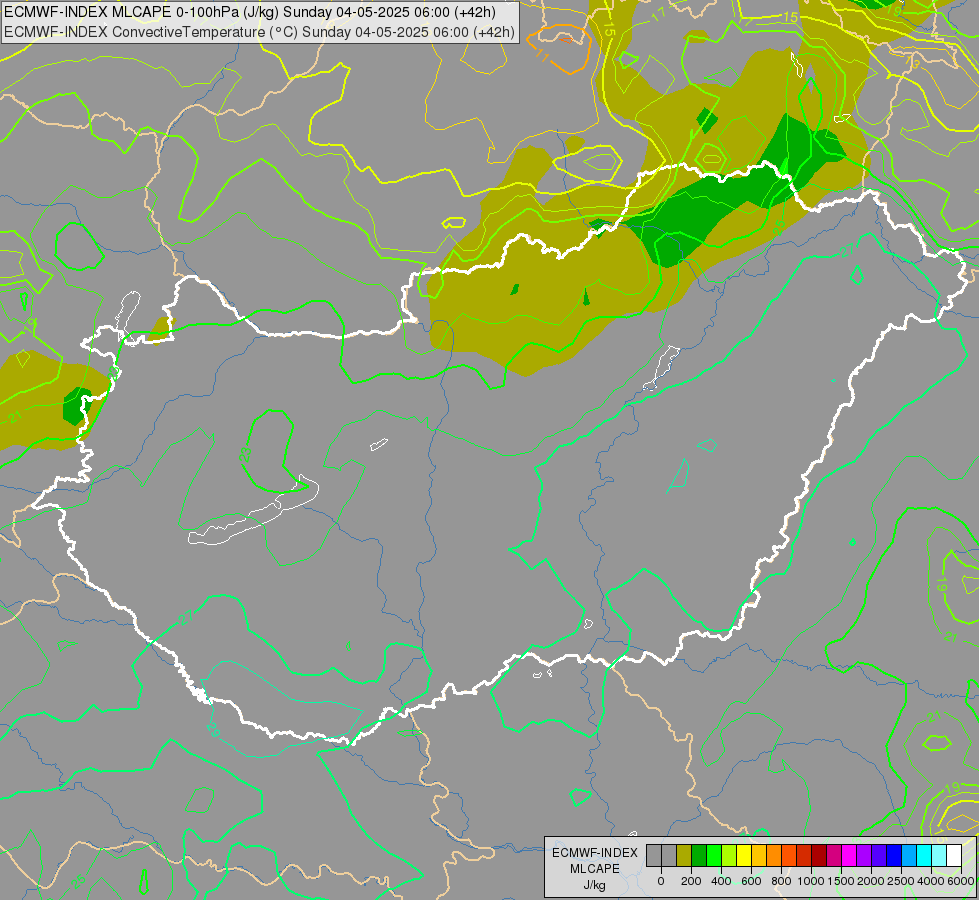Click the 1000 legend tick label
Screen dimensions: 979x900
pos(811,881)
